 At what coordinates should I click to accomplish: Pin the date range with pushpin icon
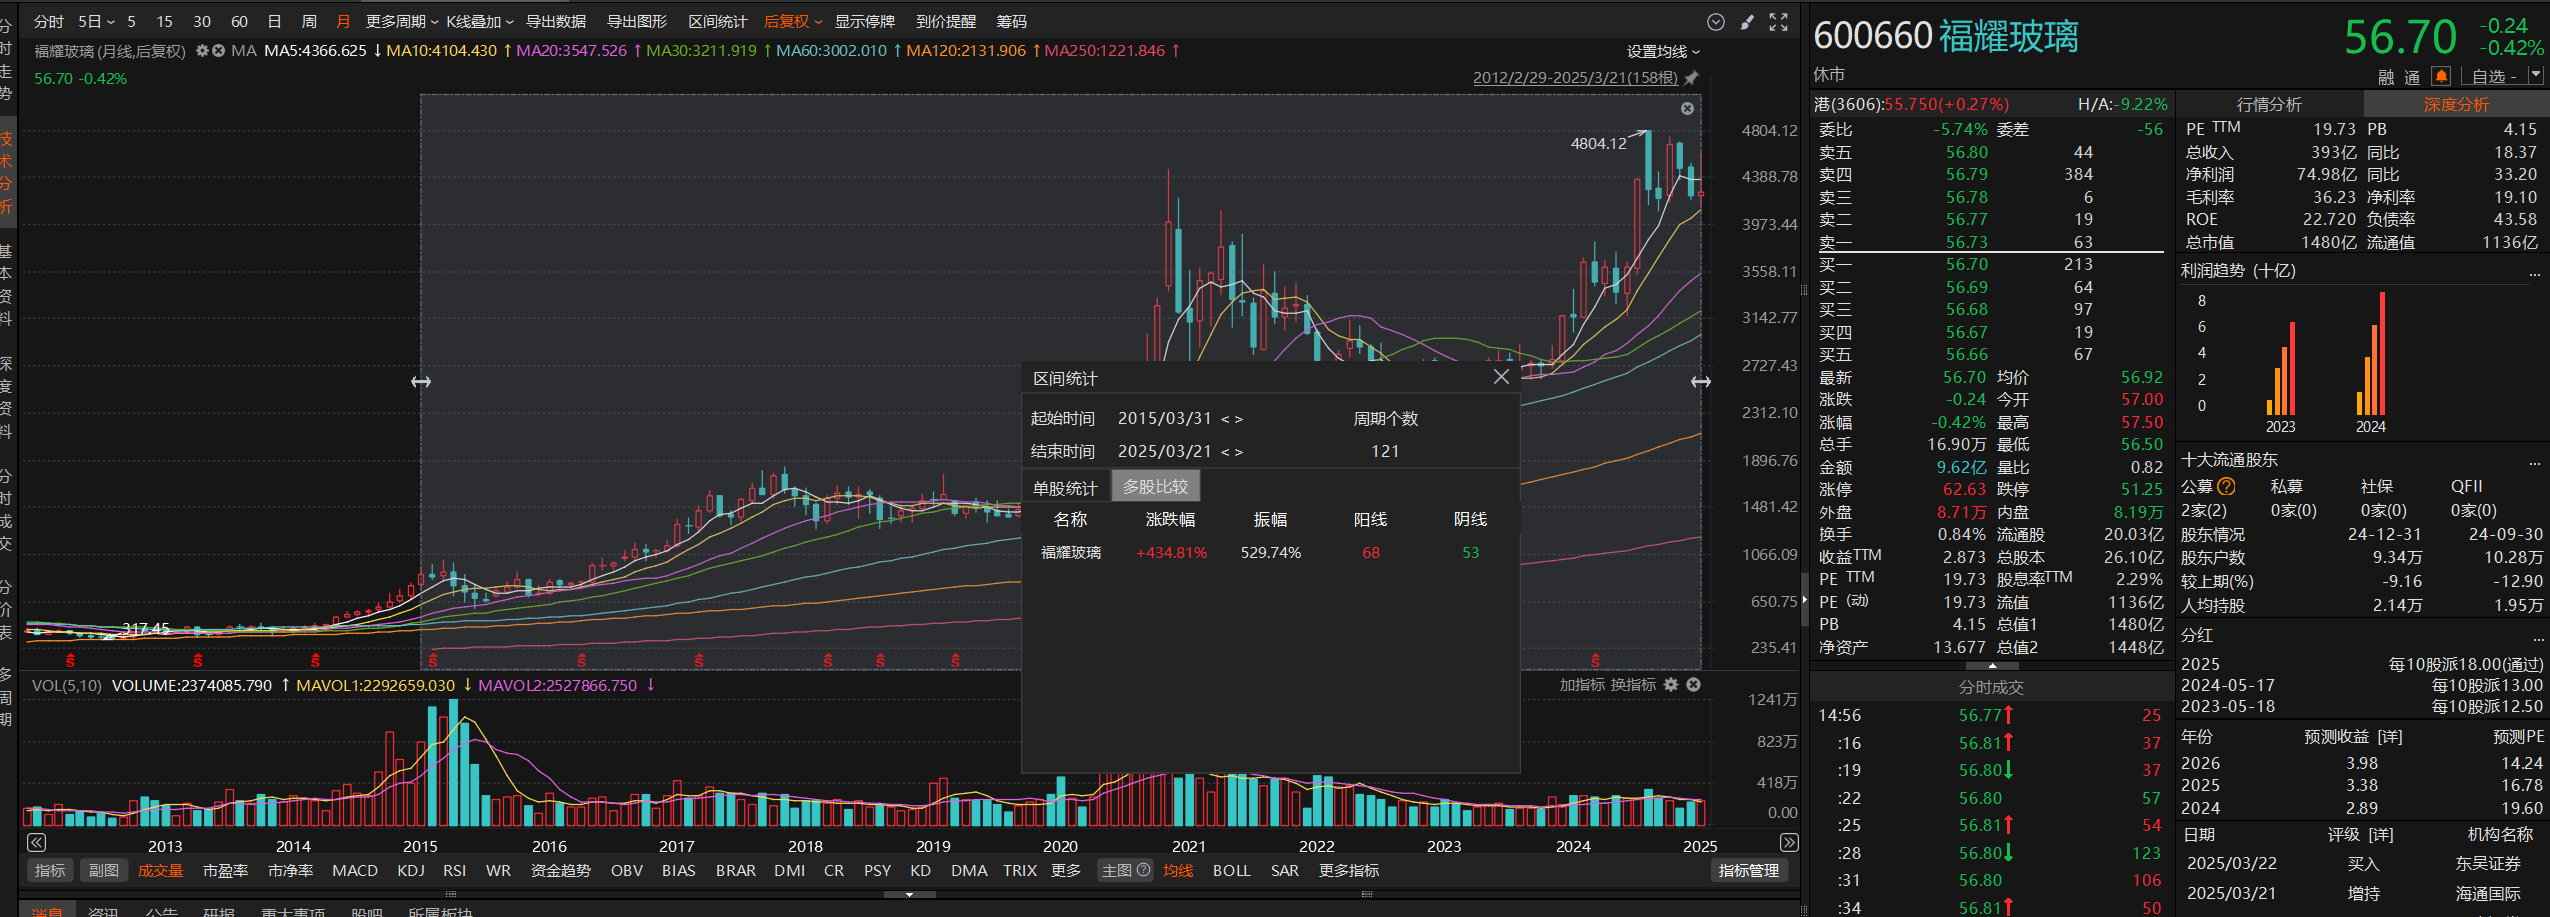pyautogui.click(x=1691, y=78)
